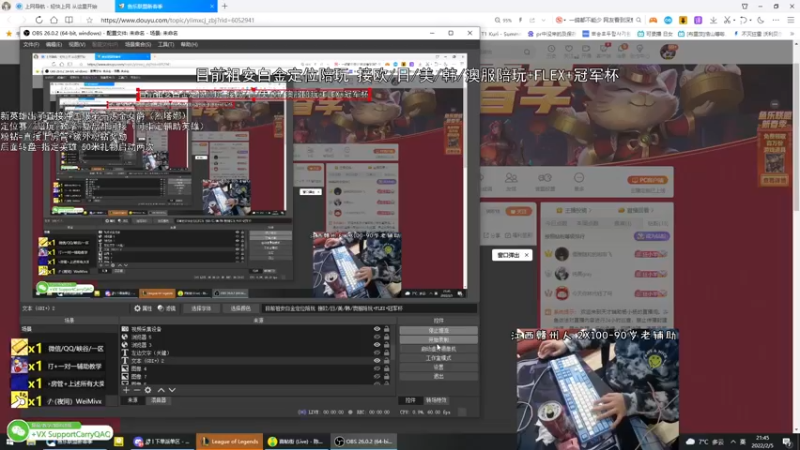
Task: Open the three-dots more icon in browser toolbar
Action: pos(776,20)
